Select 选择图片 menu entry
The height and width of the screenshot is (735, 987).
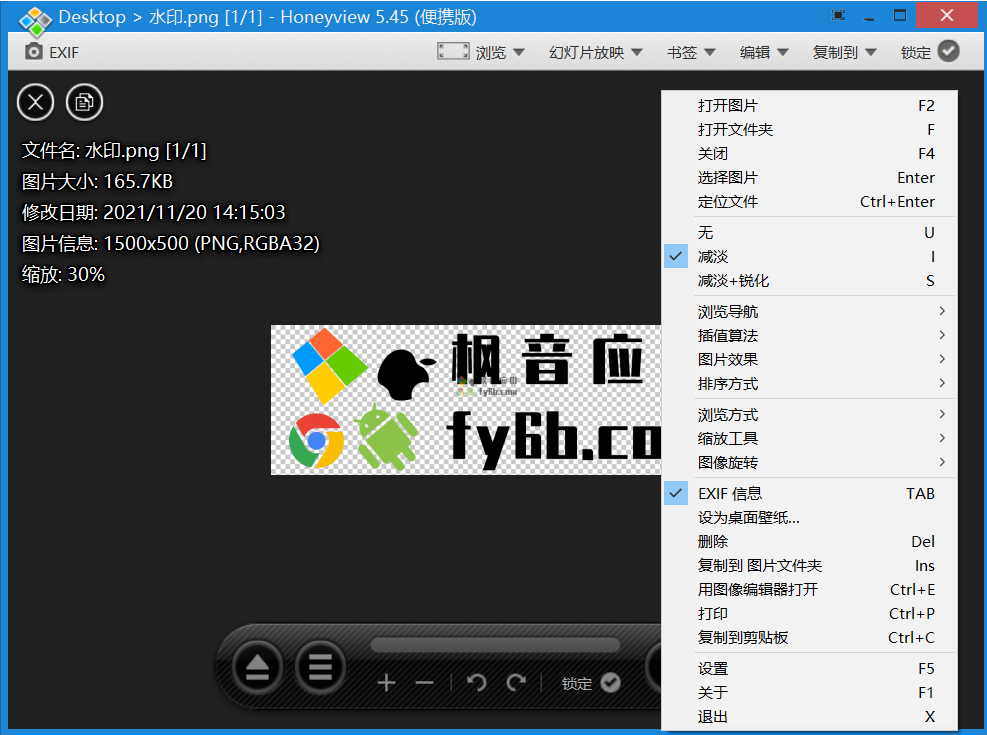click(x=810, y=177)
